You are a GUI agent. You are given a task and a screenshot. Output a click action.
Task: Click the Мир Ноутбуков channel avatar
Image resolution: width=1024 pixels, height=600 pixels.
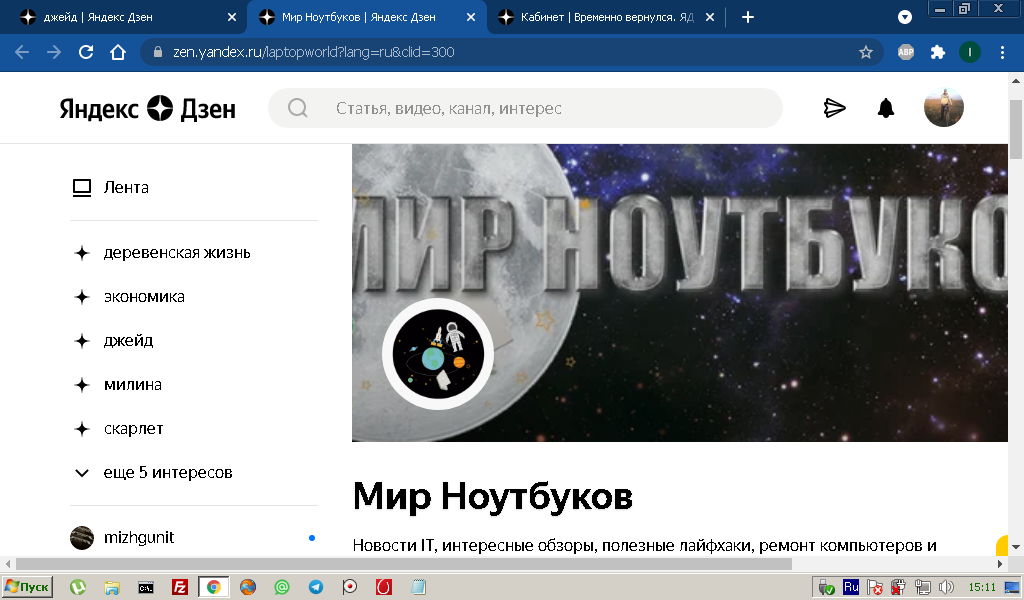click(x=438, y=354)
